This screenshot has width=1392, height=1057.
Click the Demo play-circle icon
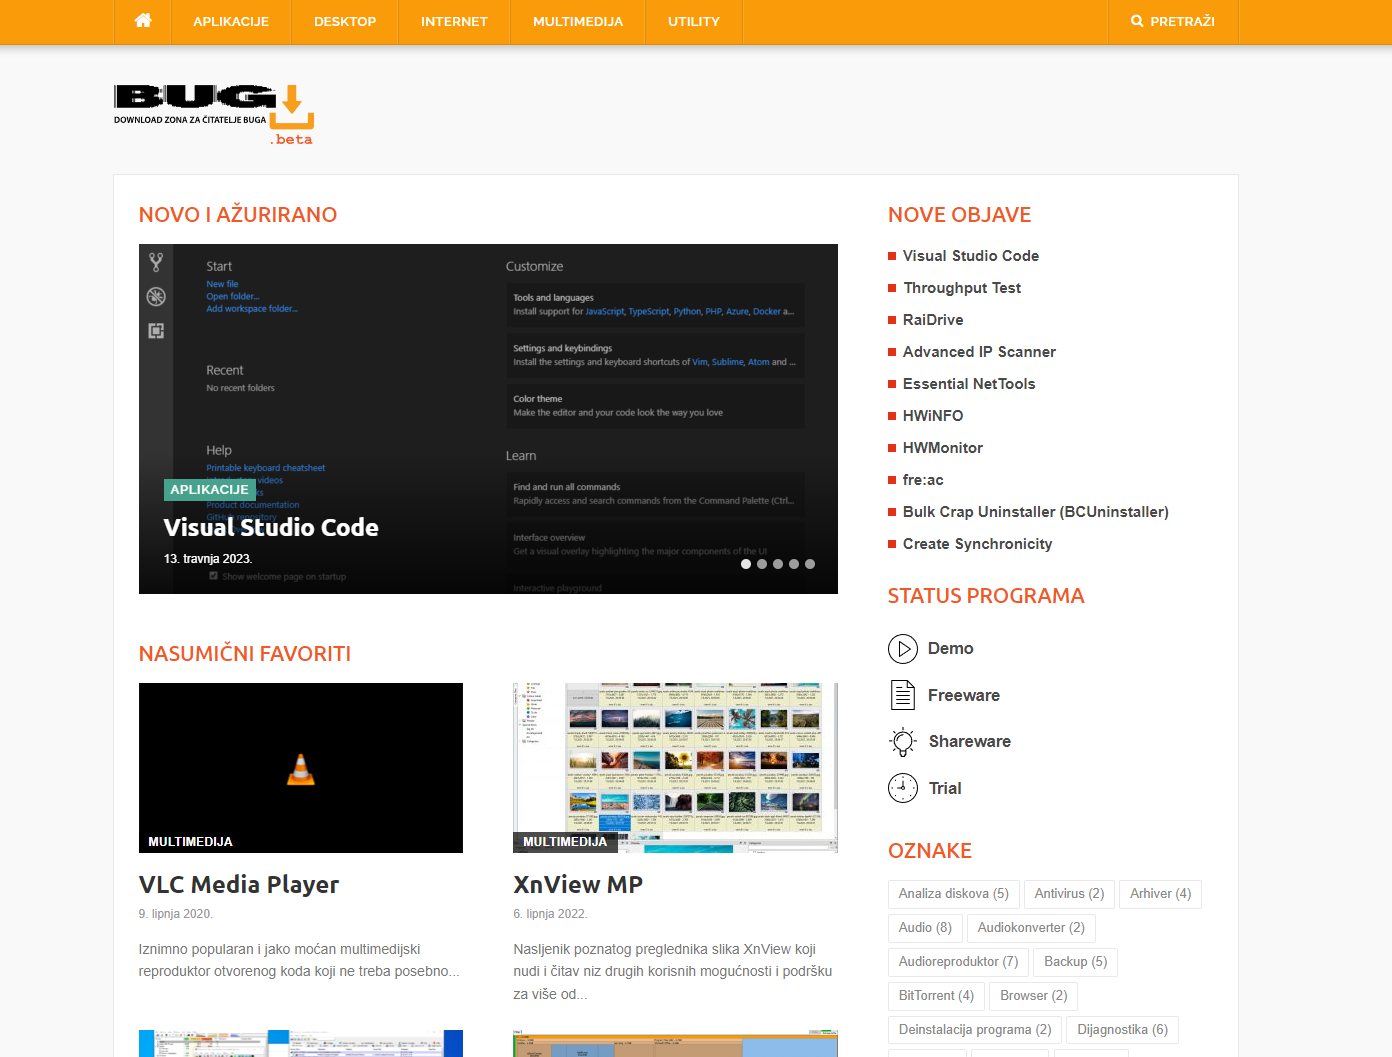click(x=903, y=649)
